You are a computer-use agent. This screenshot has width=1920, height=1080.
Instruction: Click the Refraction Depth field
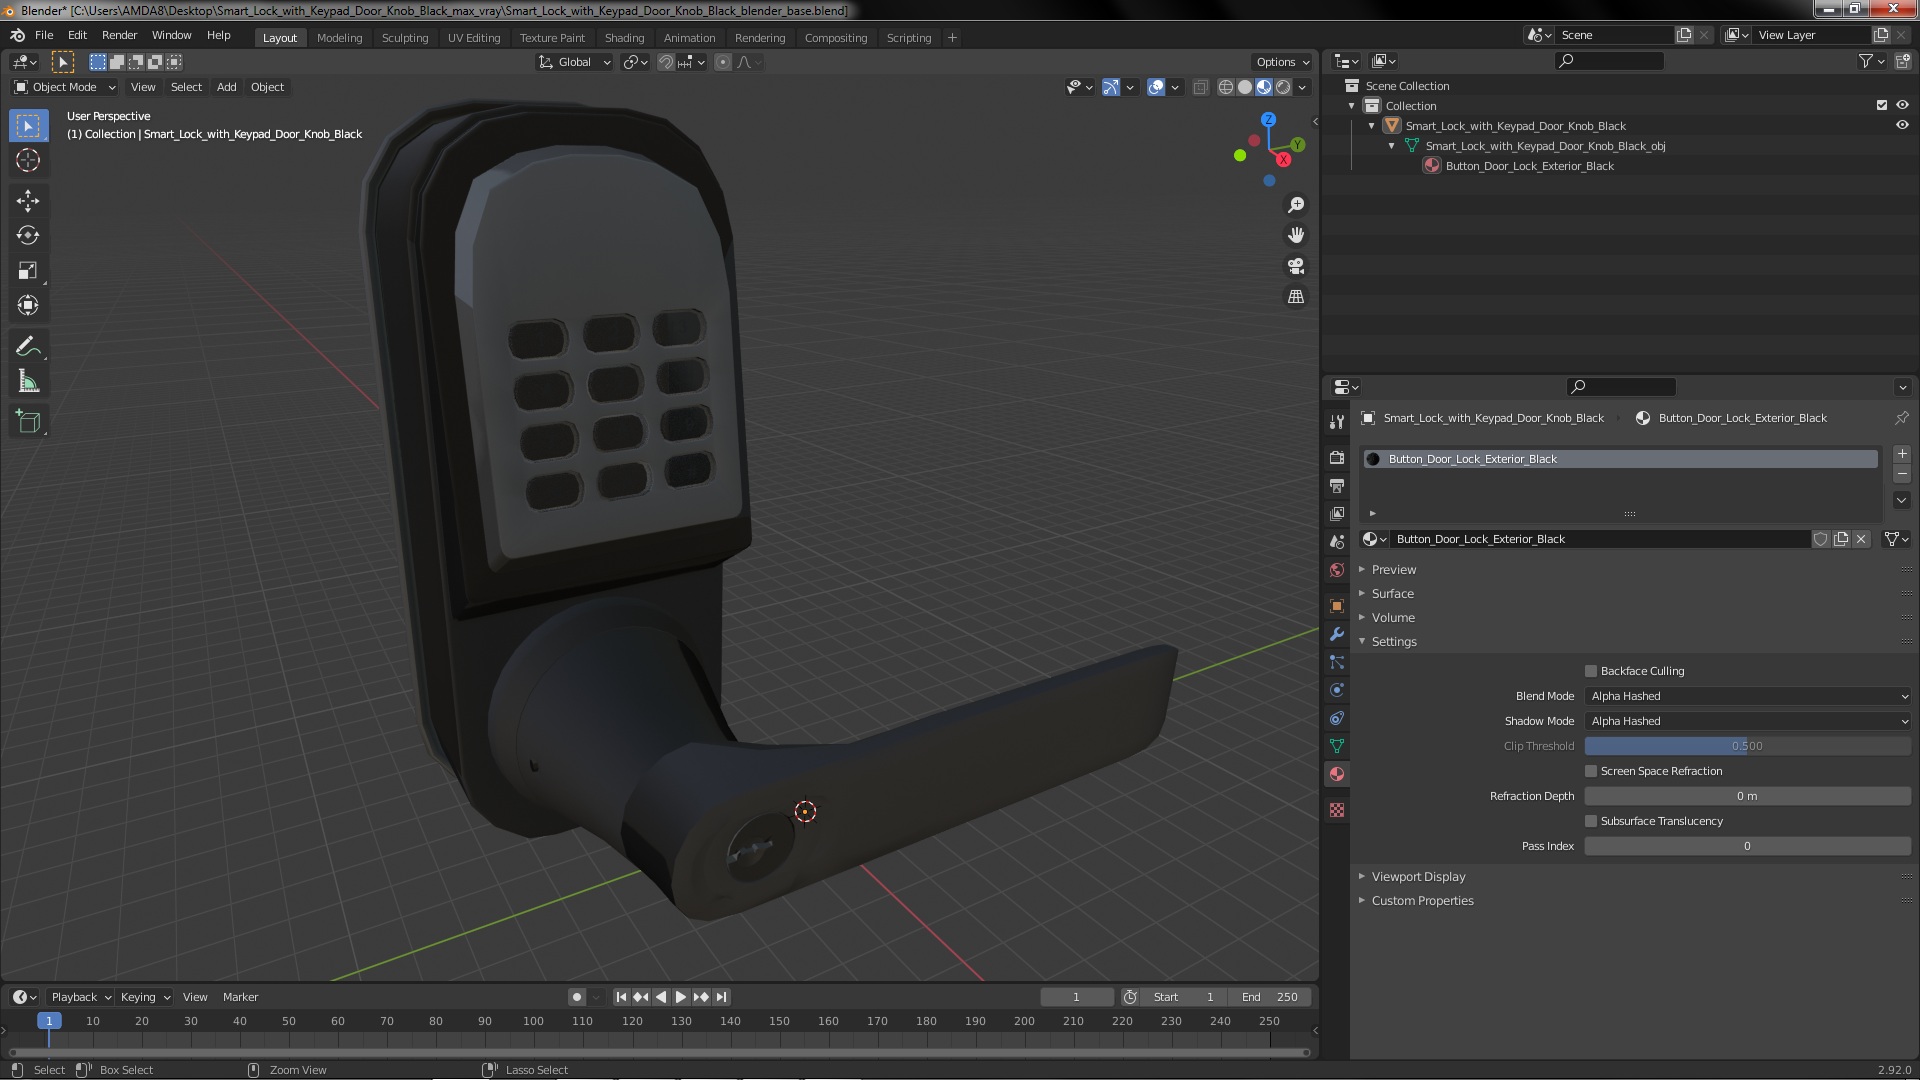coord(1748,796)
